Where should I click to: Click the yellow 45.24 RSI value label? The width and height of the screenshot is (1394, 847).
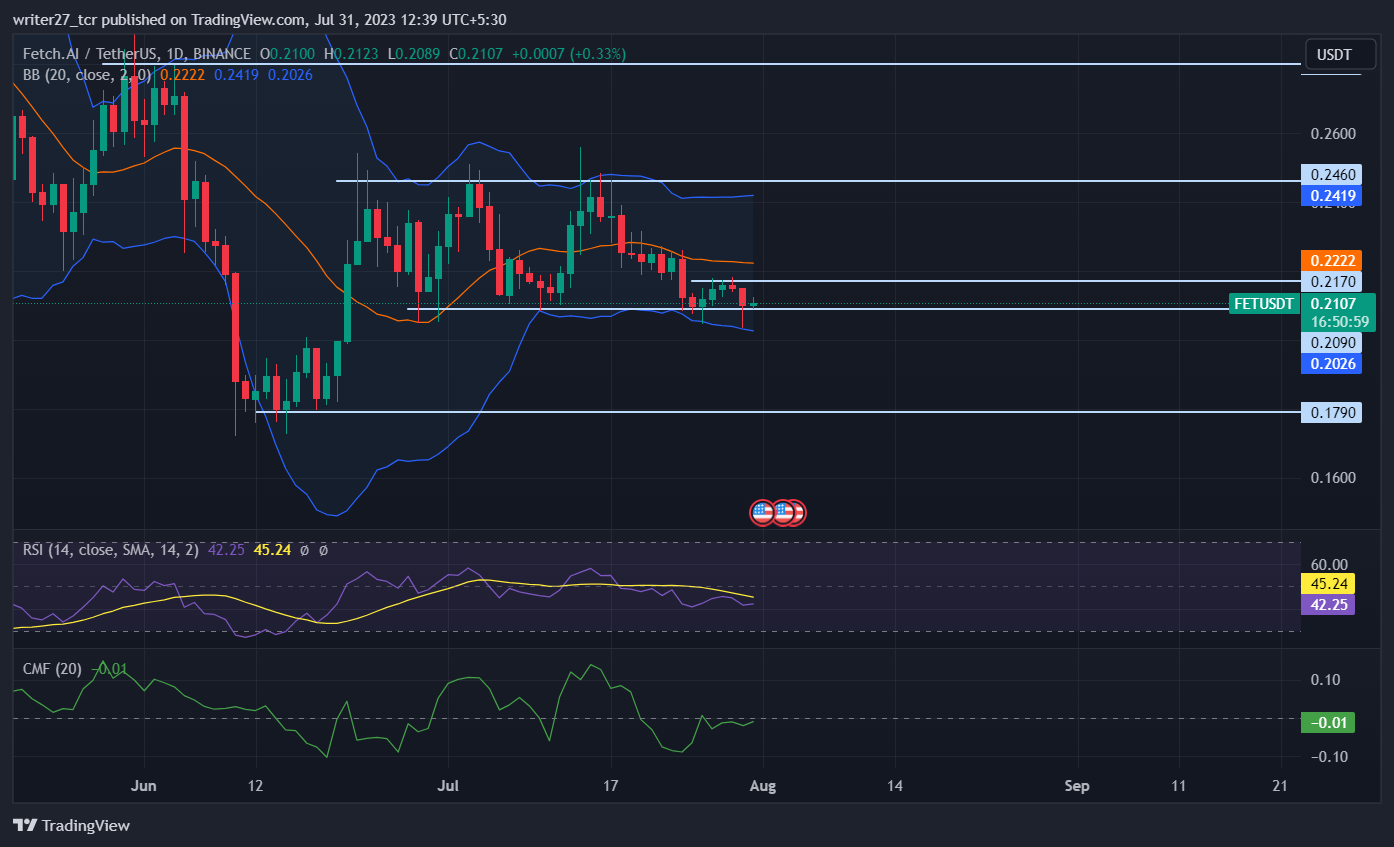[1327, 582]
